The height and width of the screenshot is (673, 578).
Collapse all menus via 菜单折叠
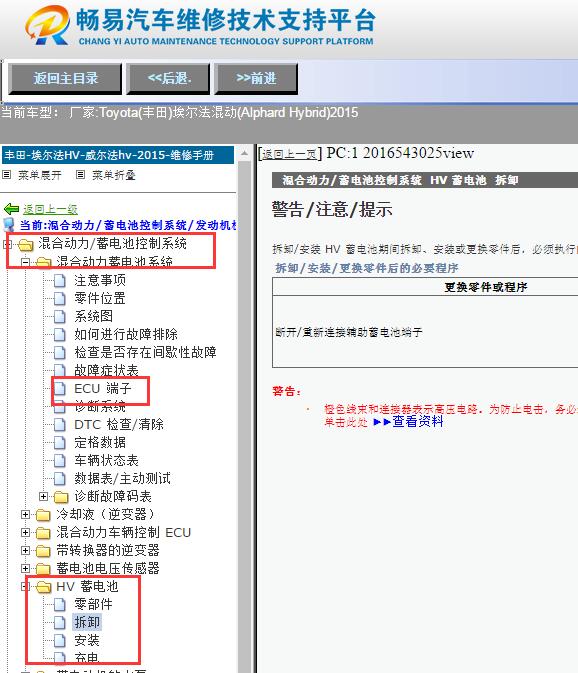click(x=114, y=175)
